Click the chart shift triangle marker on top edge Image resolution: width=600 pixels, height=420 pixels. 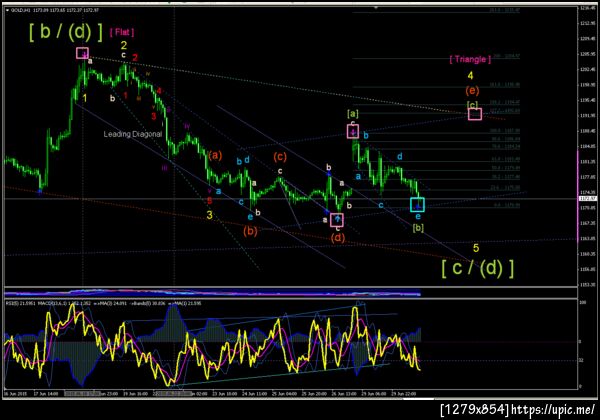(376, 7)
